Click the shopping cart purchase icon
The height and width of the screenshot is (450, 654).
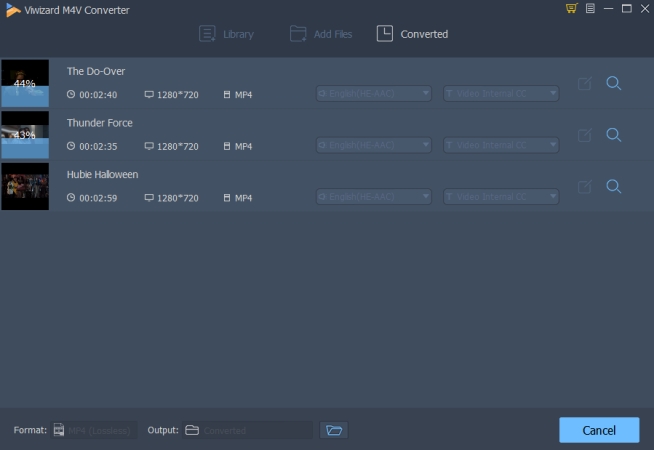571,8
